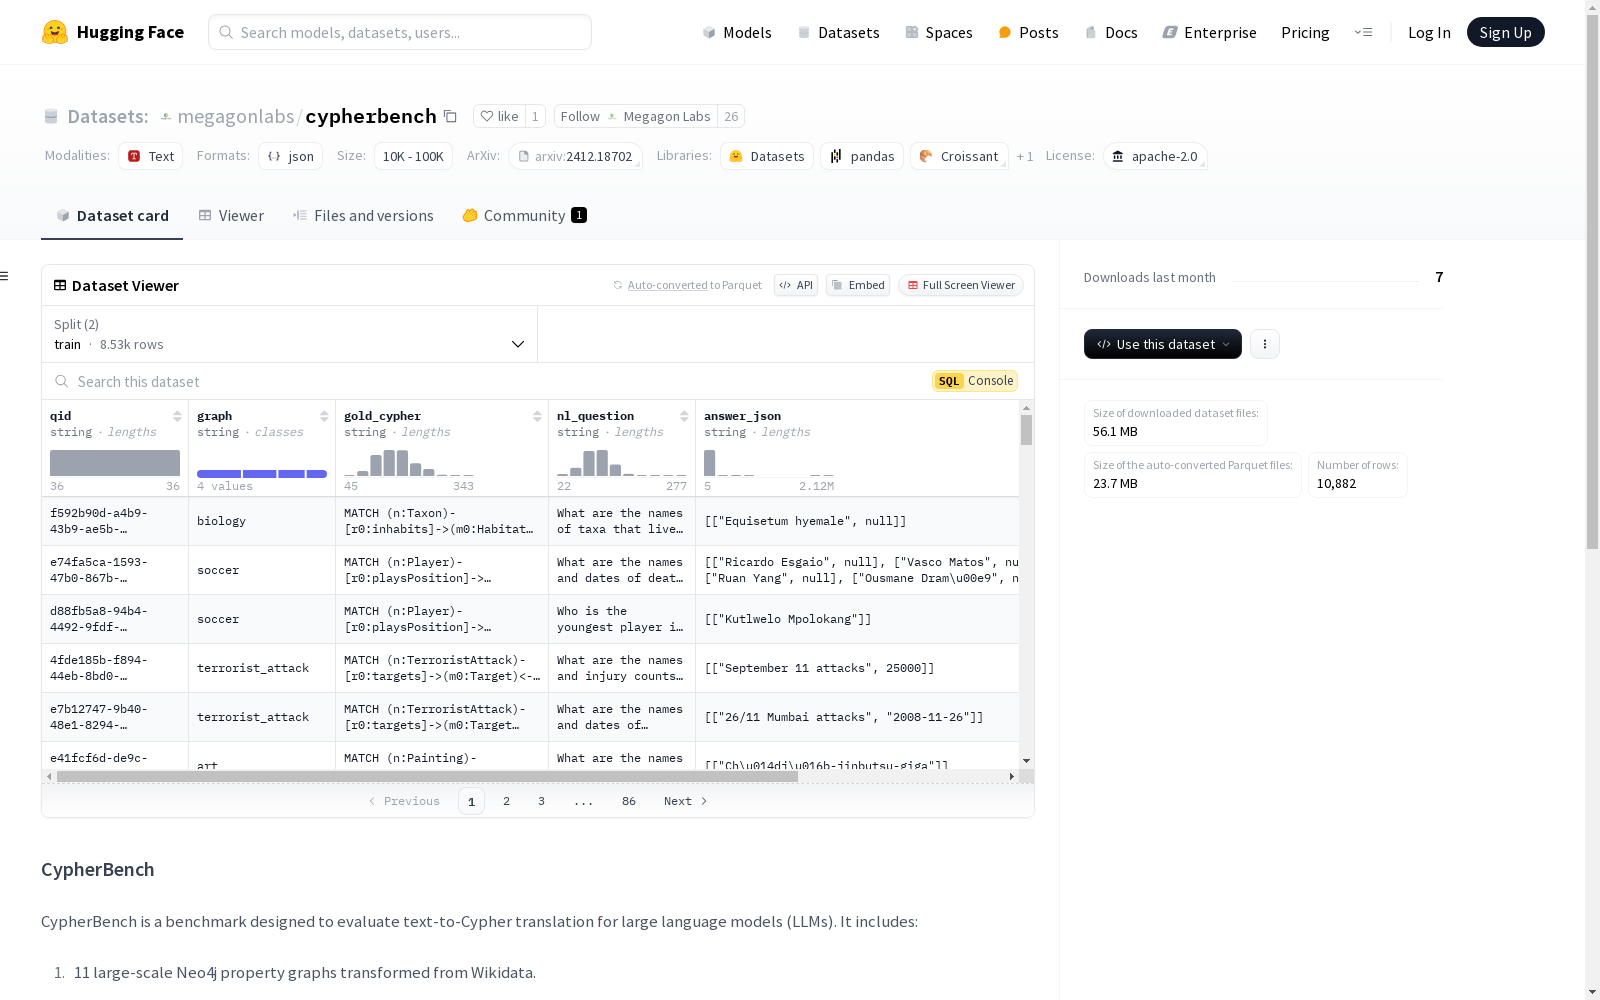Screen dimensions: 1600x1000
Task: Click the Hugging Face logo icon
Action: (x=55, y=32)
